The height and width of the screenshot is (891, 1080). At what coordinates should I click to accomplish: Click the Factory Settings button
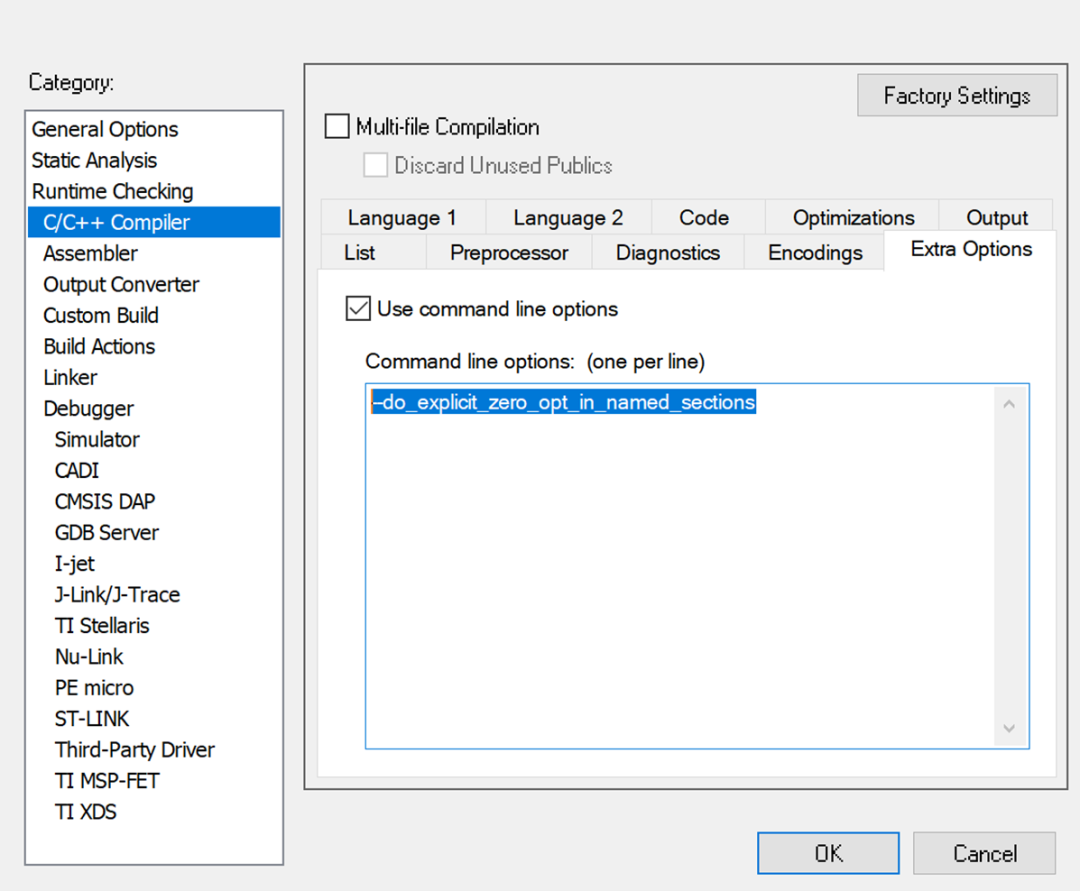click(956, 94)
